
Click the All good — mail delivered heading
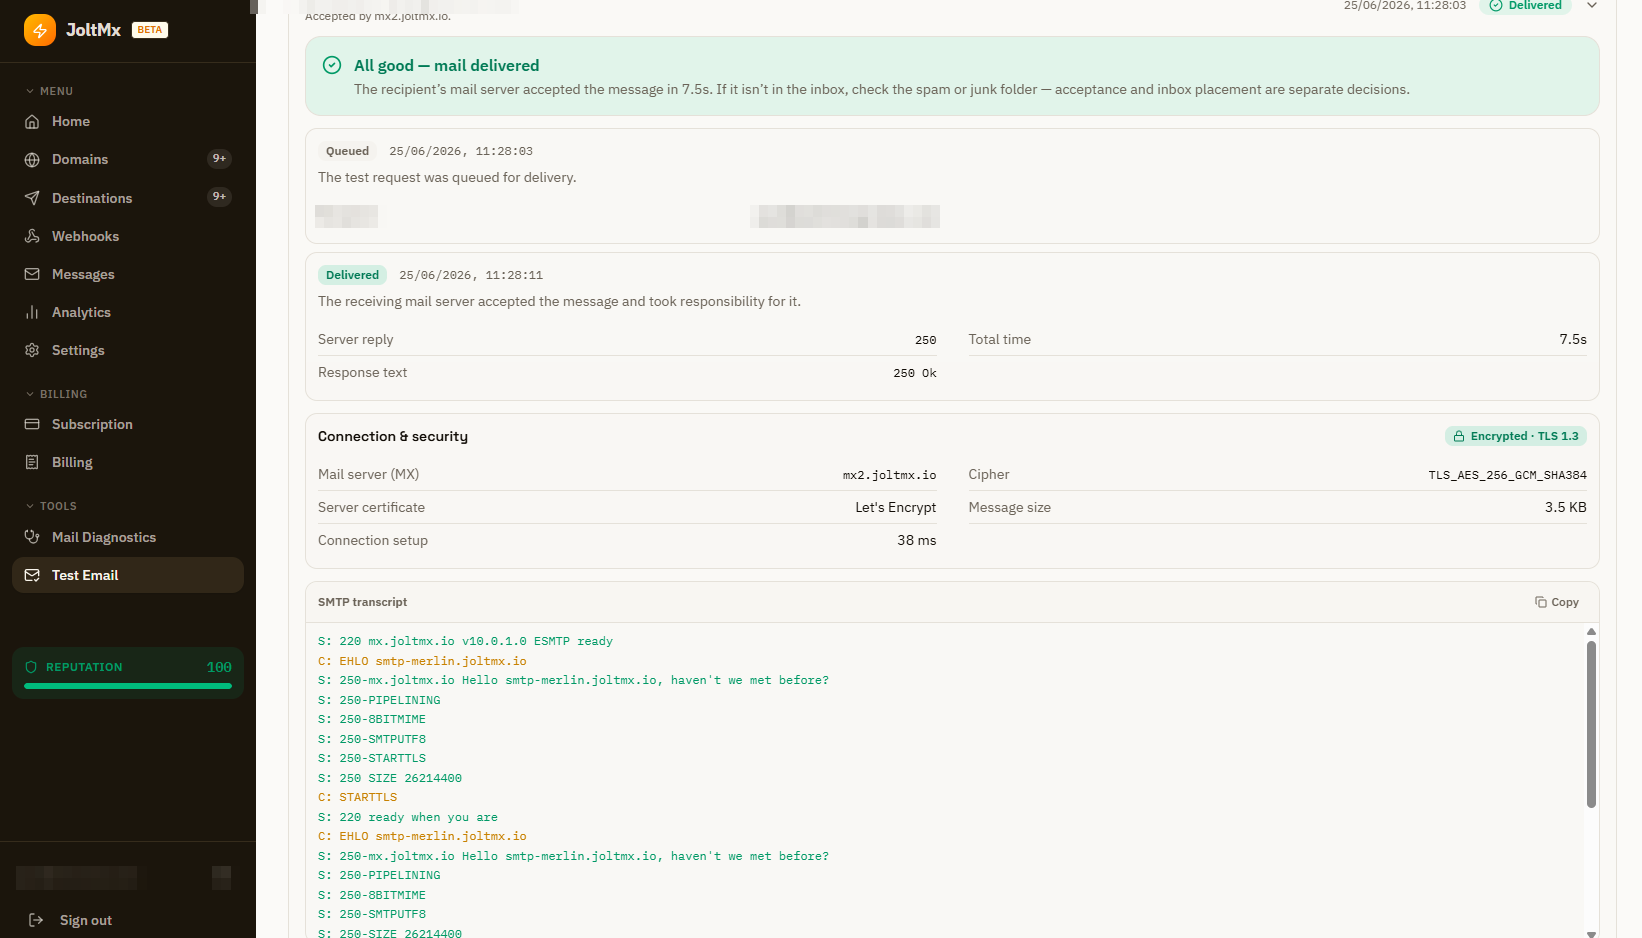pyautogui.click(x=446, y=65)
